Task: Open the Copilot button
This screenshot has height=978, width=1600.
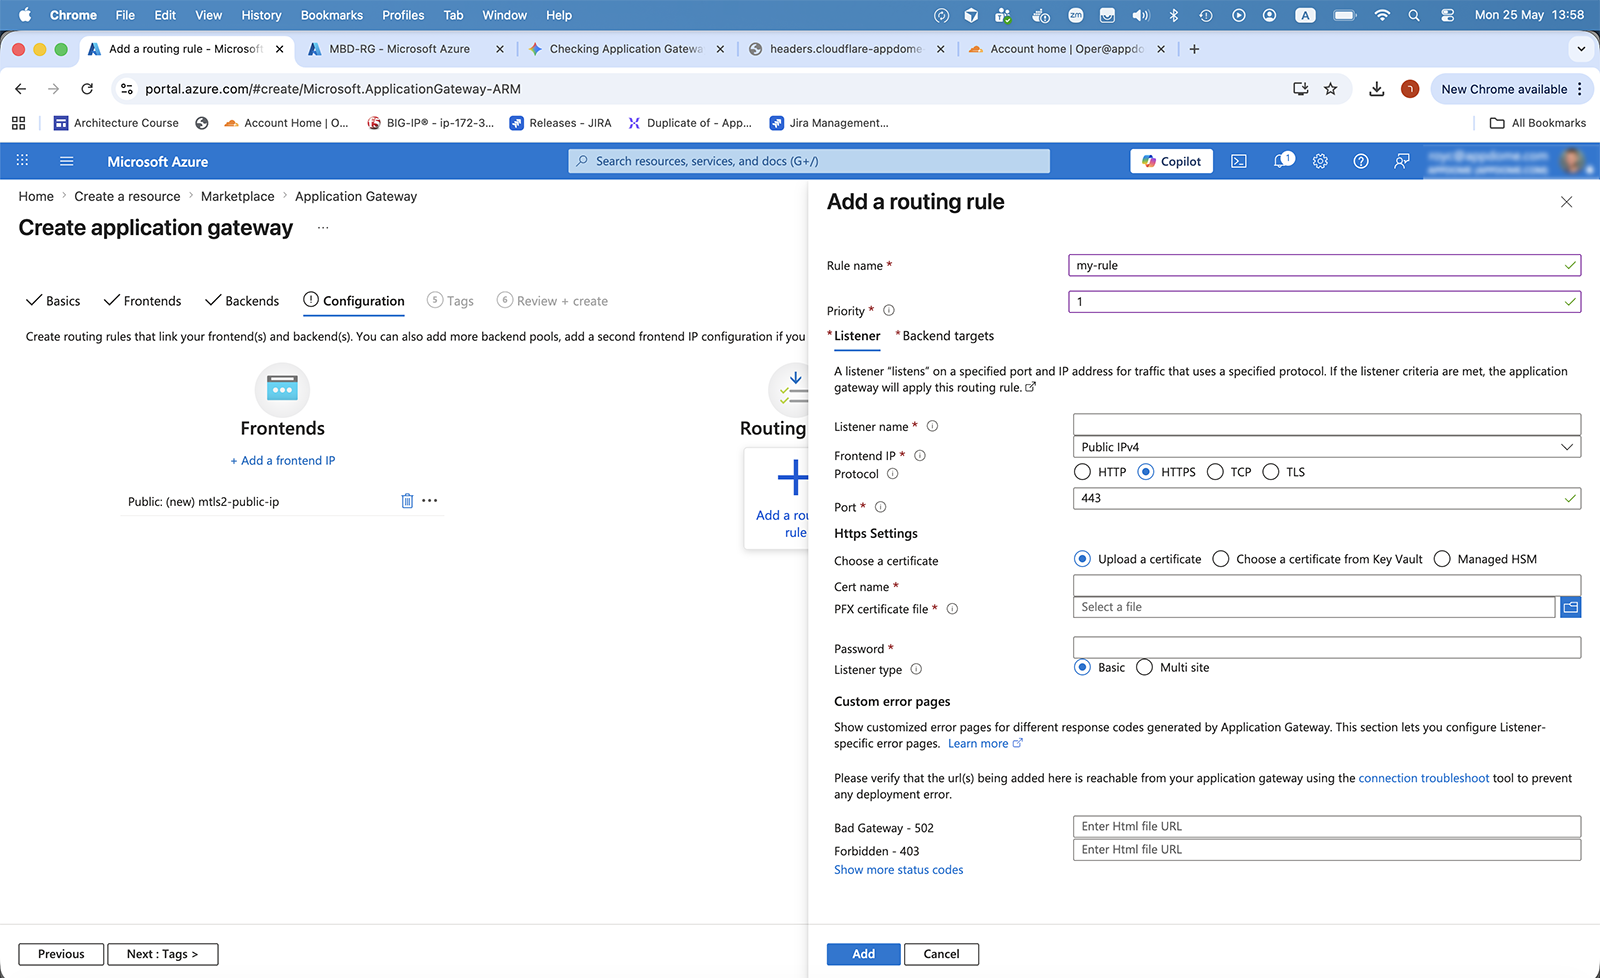Action: [x=1171, y=161]
